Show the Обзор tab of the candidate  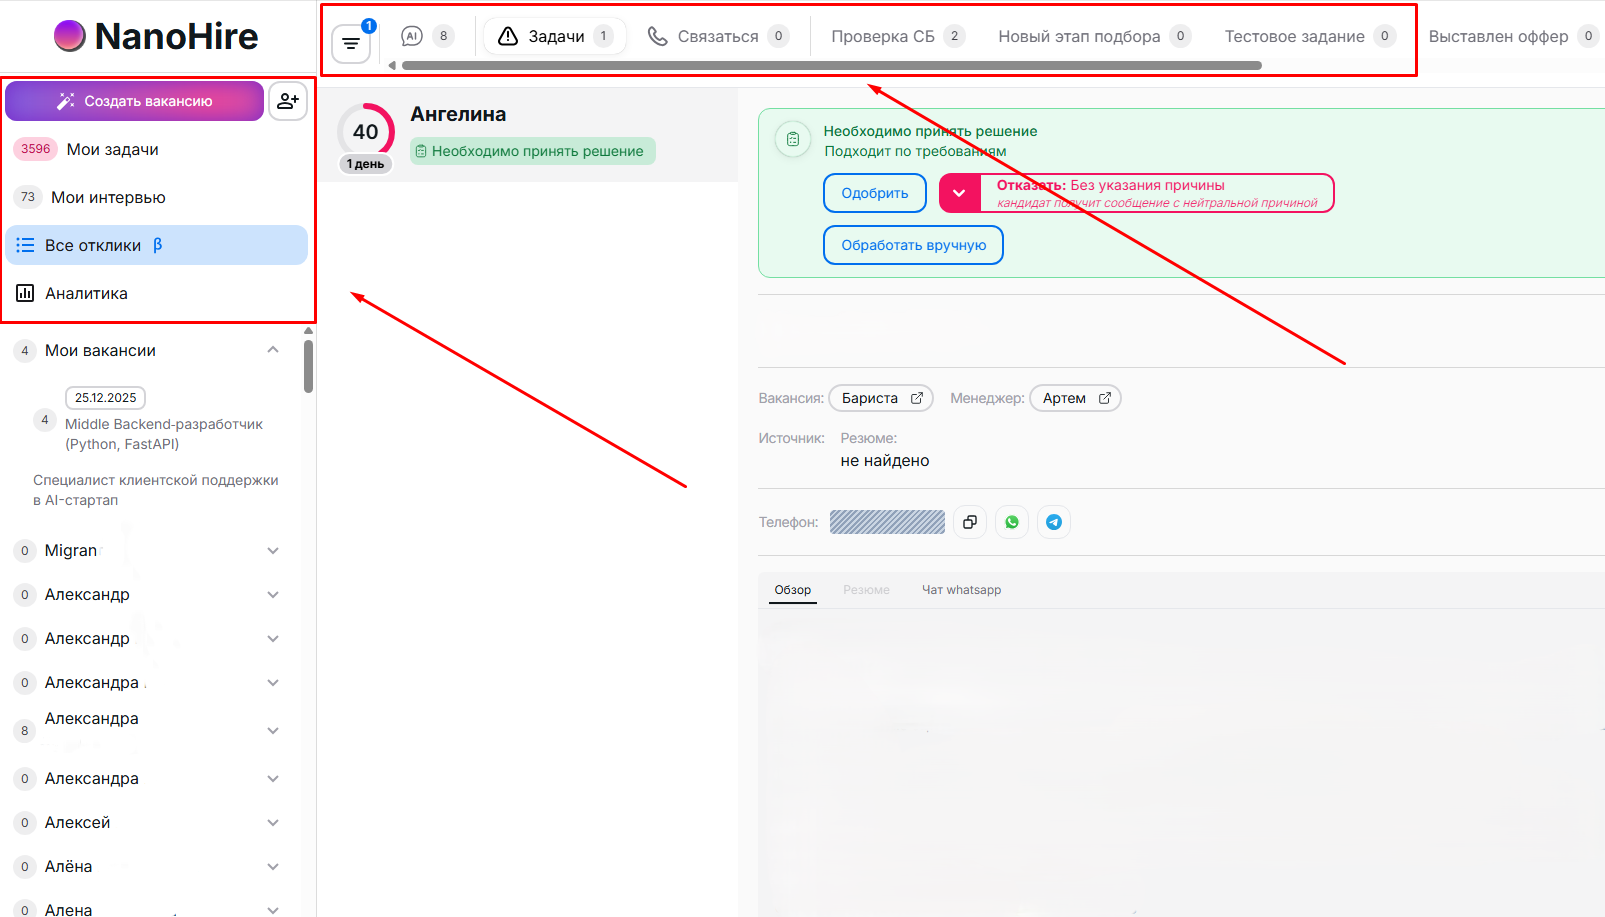(x=793, y=590)
